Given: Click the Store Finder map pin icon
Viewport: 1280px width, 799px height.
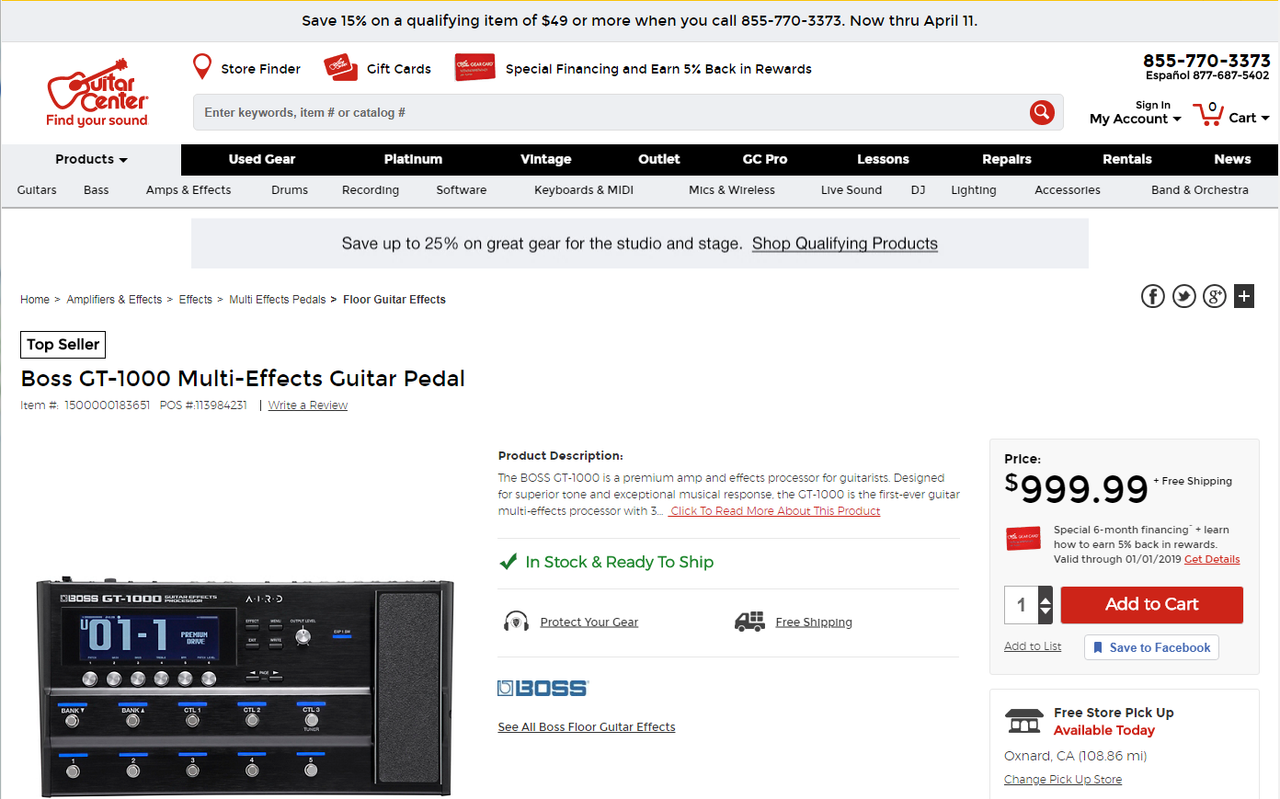Looking at the screenshot, I should point(202,67).
